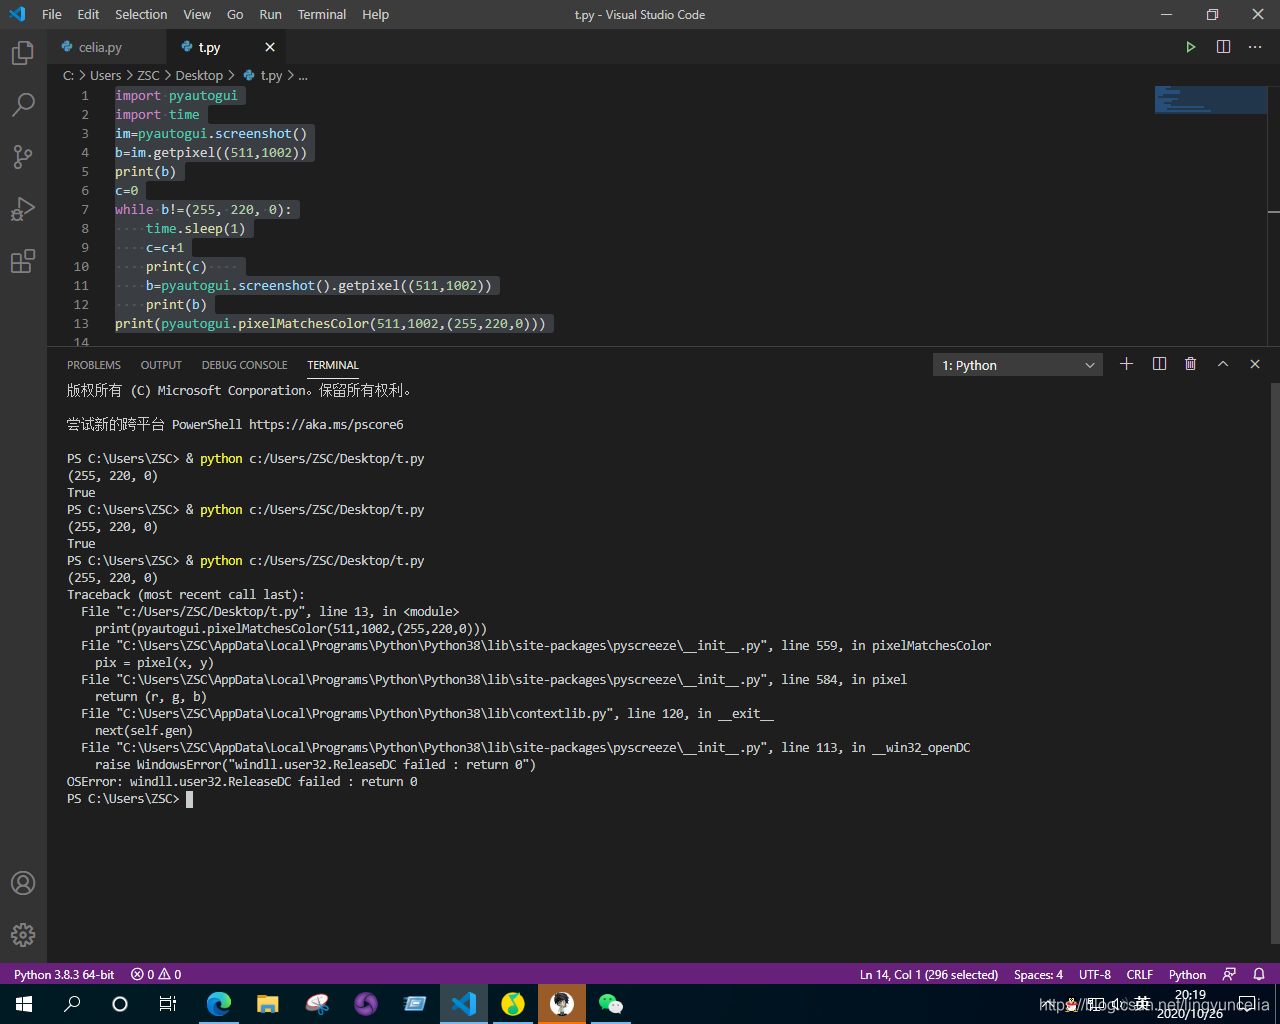Open the File menu
This screenshot has height=1024, width=1280.
pyautogui.click(x=52, y=14)
